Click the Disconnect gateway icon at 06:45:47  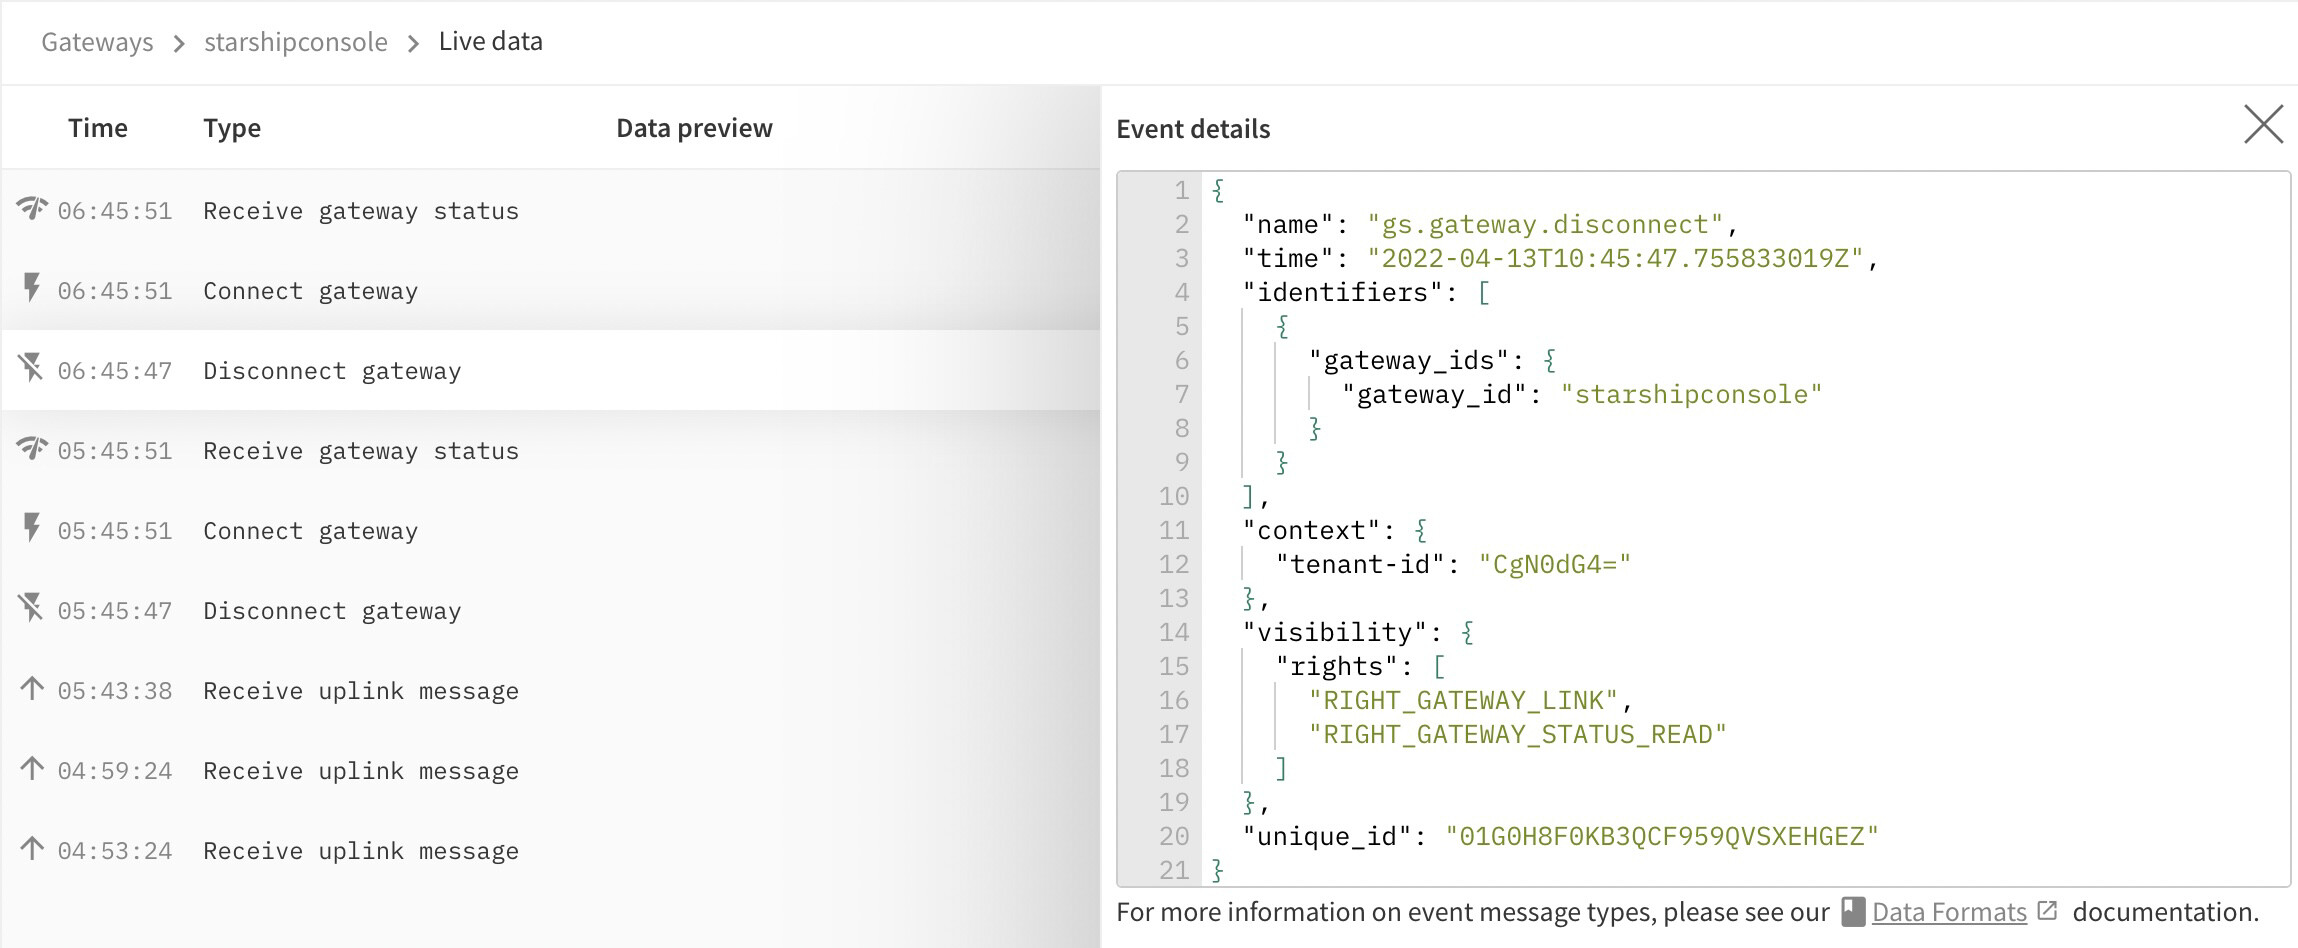point(32,368)
